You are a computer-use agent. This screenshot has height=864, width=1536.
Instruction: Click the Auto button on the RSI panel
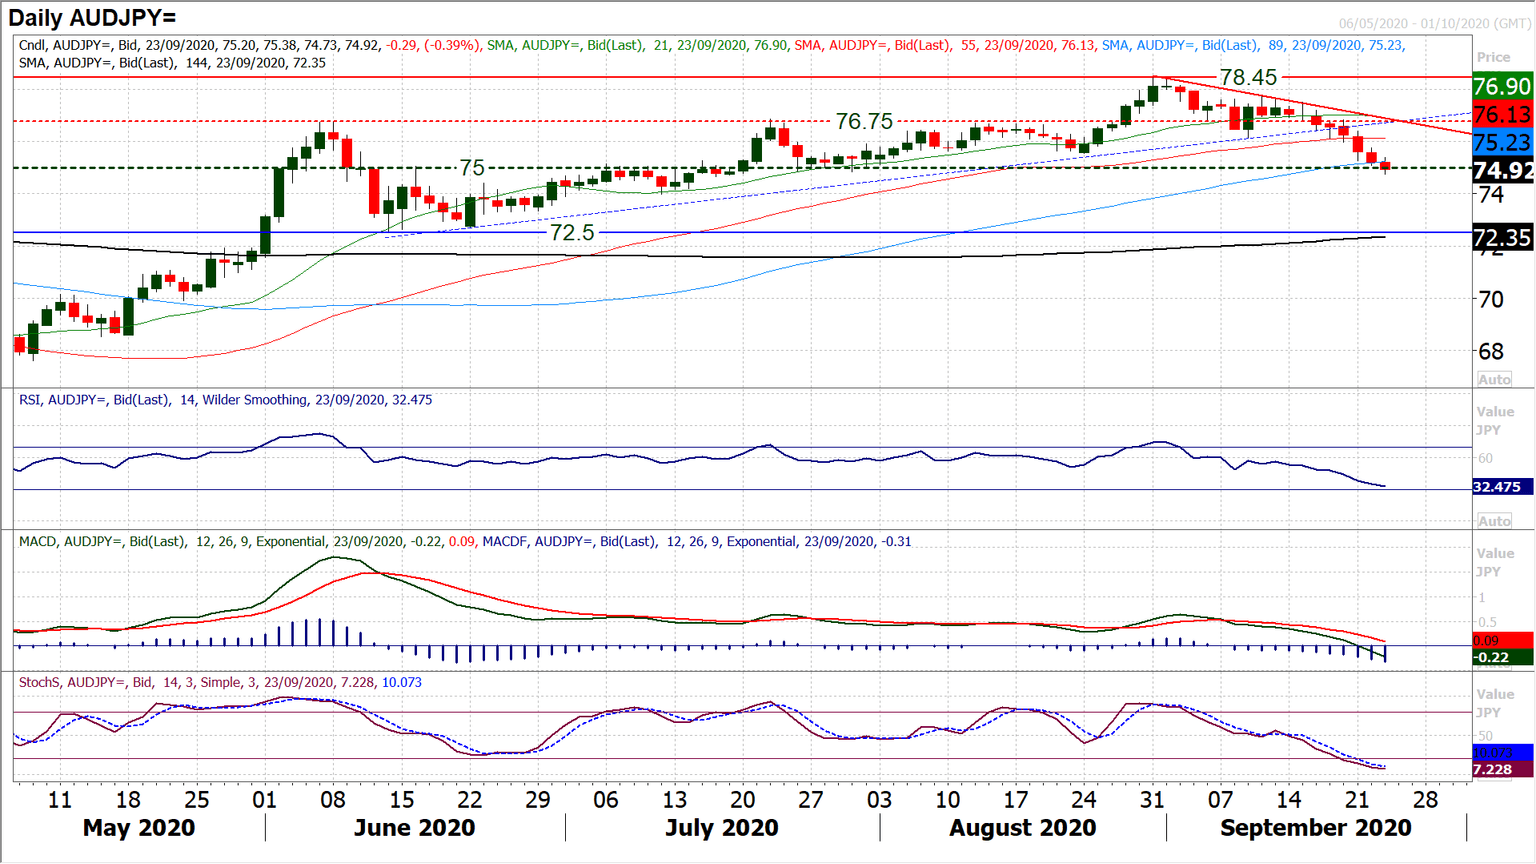tap(1495, 521)
